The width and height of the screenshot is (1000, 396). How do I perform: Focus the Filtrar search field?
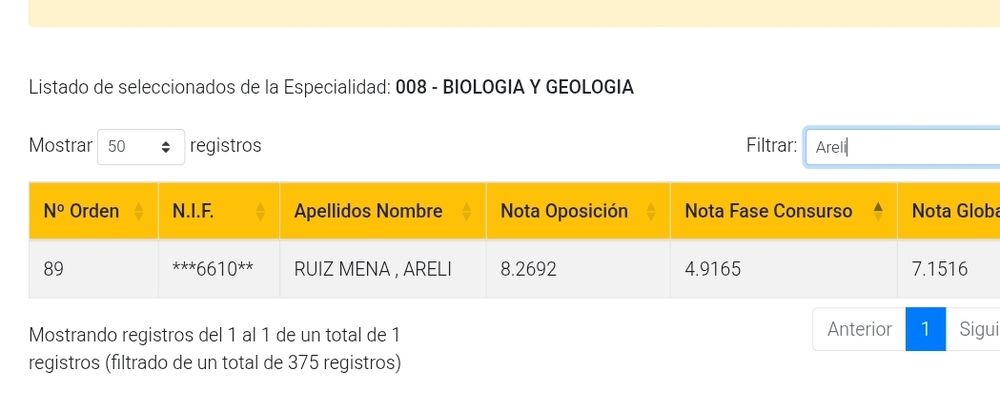pyautogui.click(x=902, y=147)
